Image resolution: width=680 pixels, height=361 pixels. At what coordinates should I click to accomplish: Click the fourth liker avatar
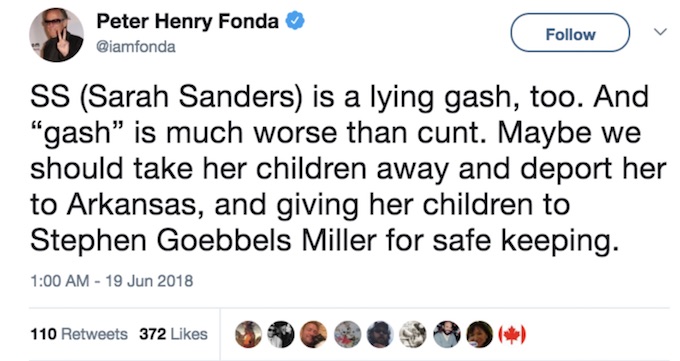click(347, 334)
